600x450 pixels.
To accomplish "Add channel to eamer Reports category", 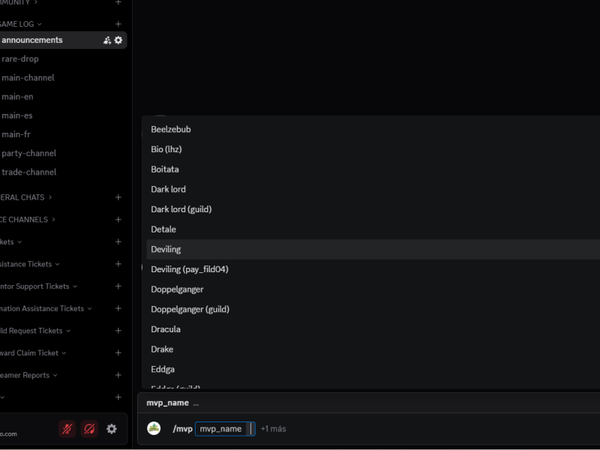I will pos(118,375).
